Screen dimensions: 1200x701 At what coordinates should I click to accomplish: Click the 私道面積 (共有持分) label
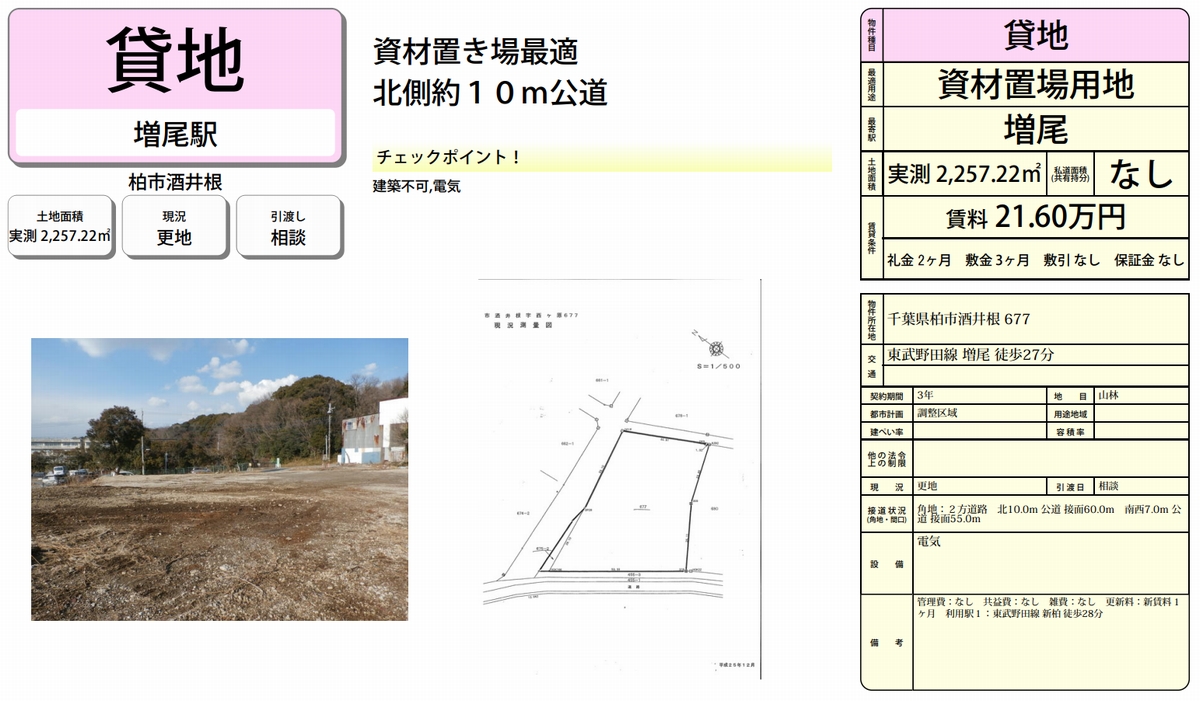pos(1071,175)
